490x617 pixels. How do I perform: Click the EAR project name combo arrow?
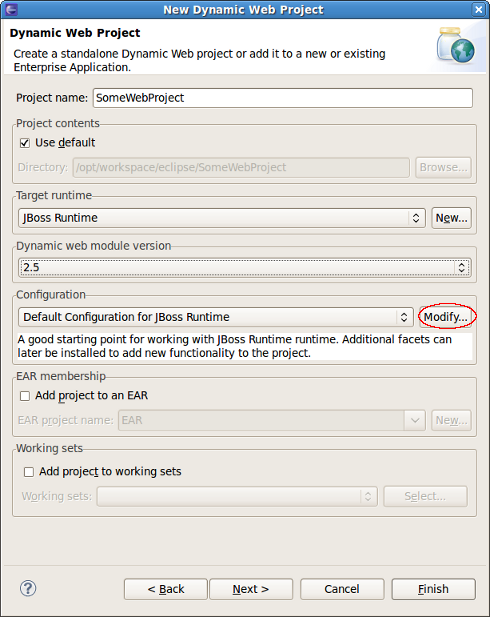click(415, 421)
